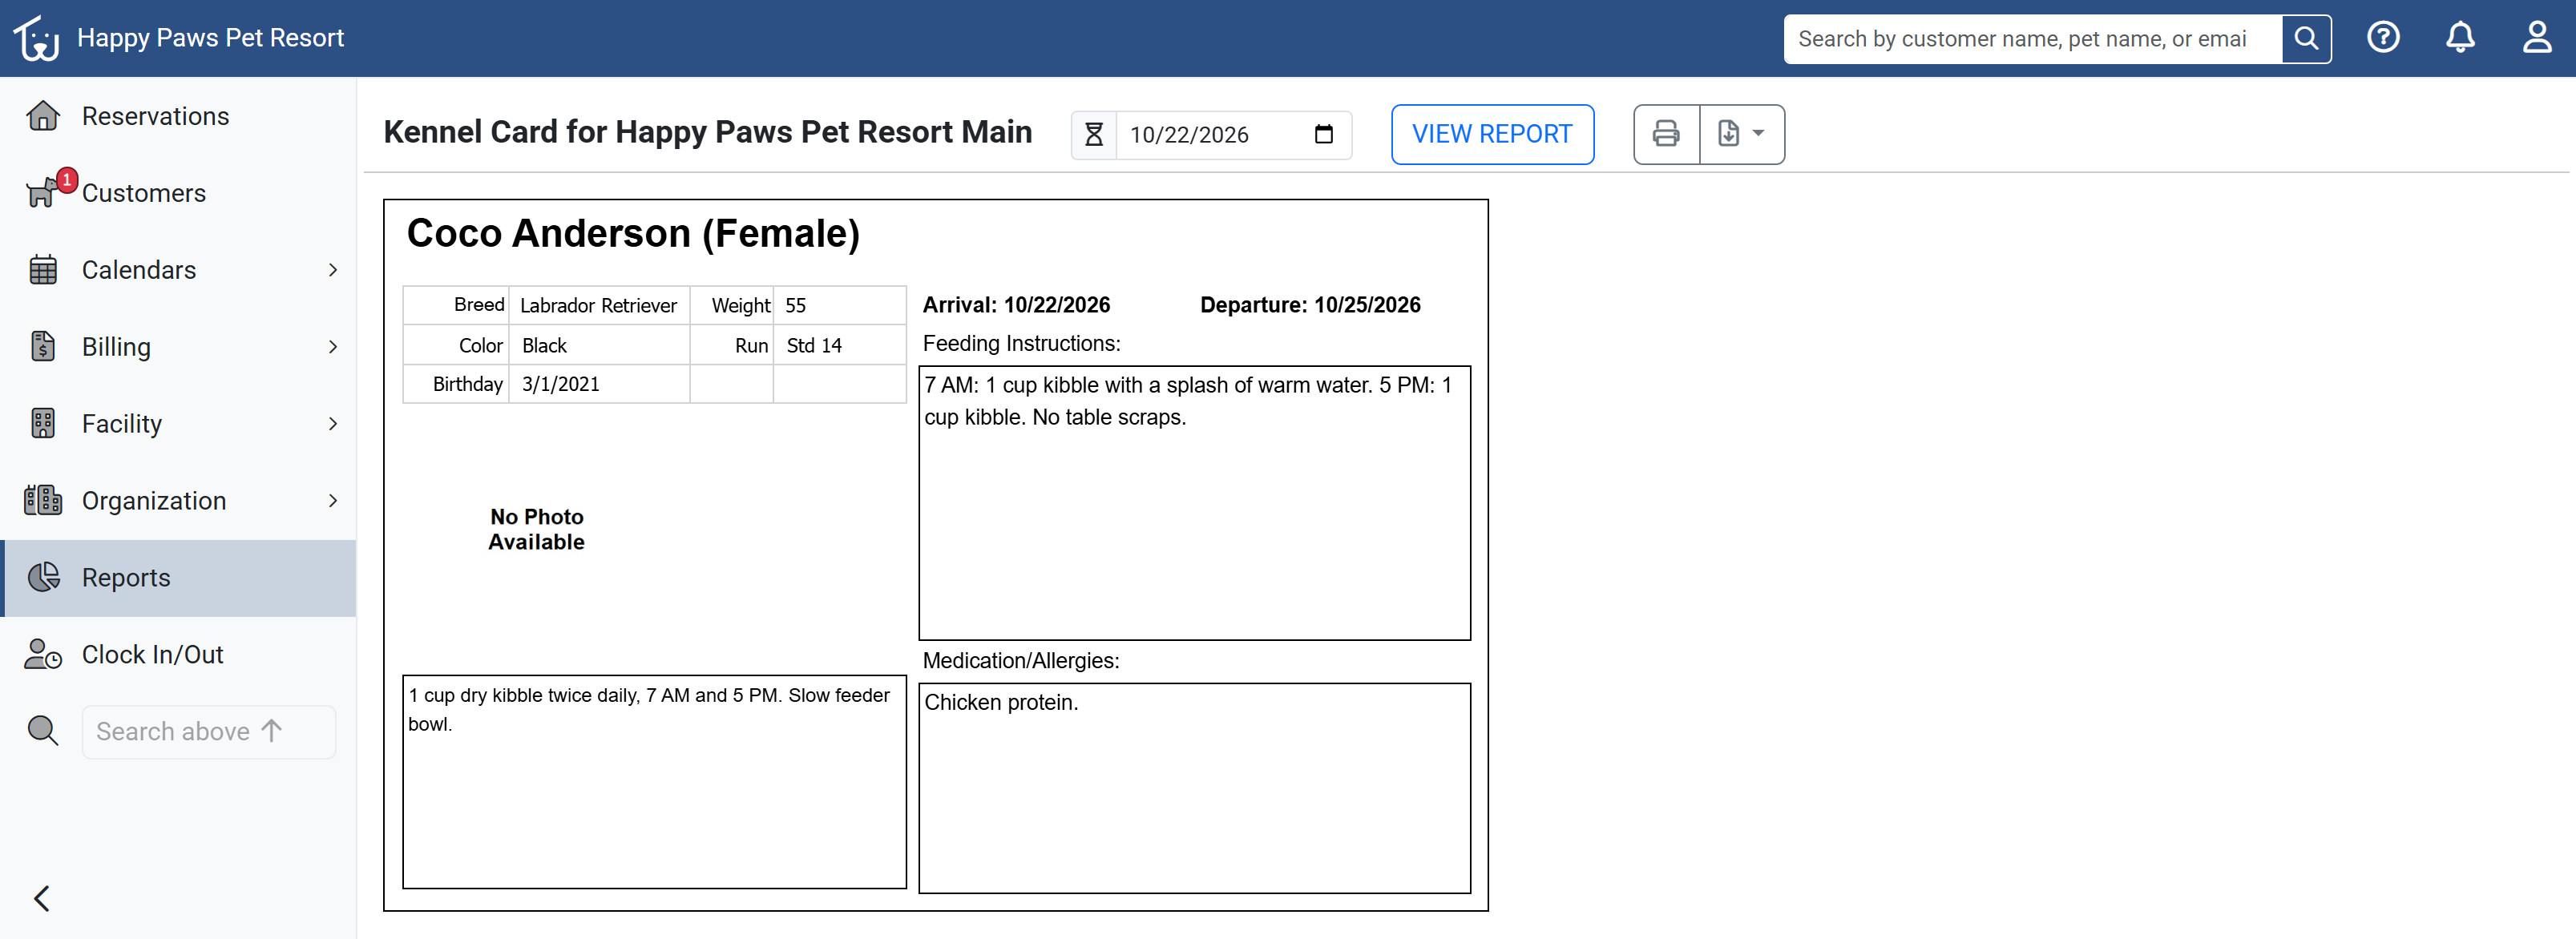Click the Calendars grid icon

click(43, 270)
